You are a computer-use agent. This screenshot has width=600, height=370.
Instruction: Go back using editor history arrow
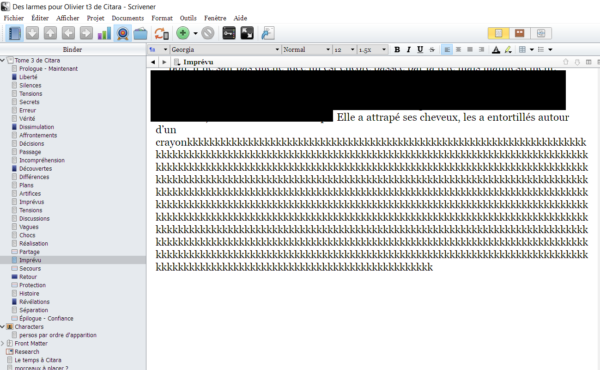tap(153, 62)
